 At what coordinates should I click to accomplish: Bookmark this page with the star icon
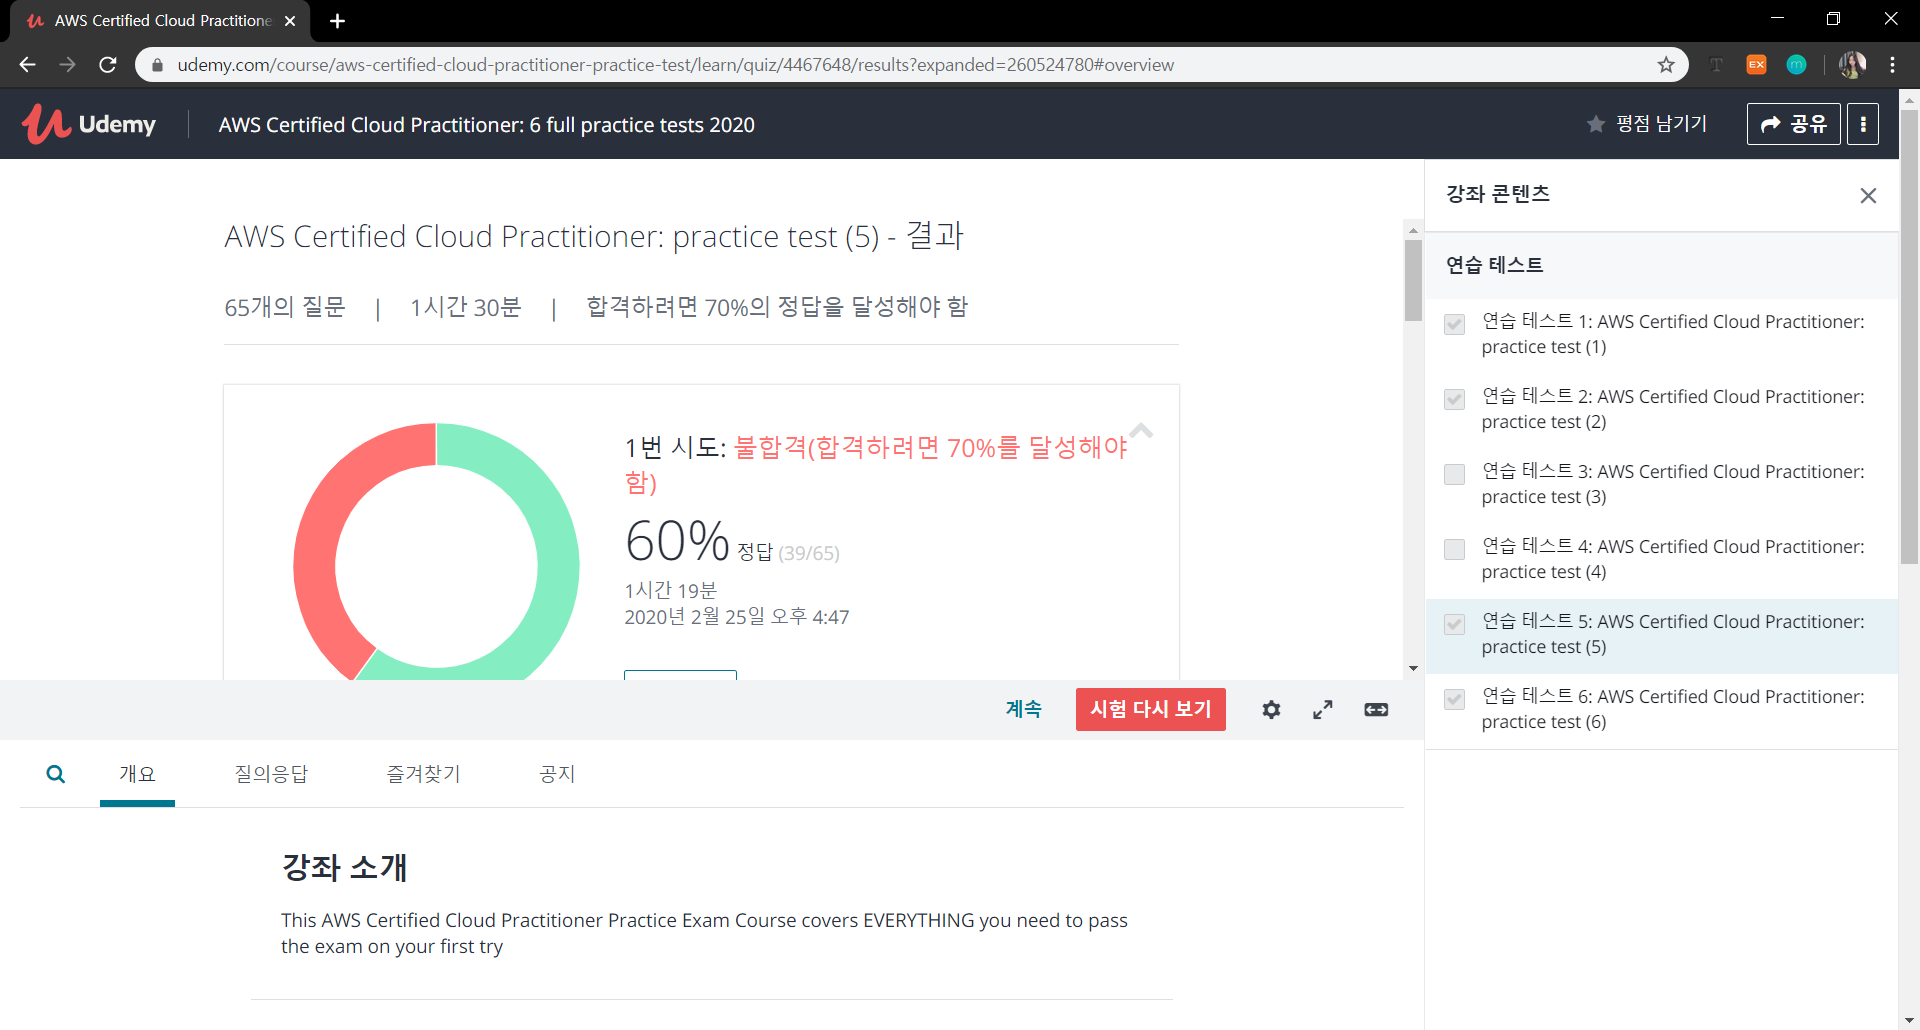1666,65
